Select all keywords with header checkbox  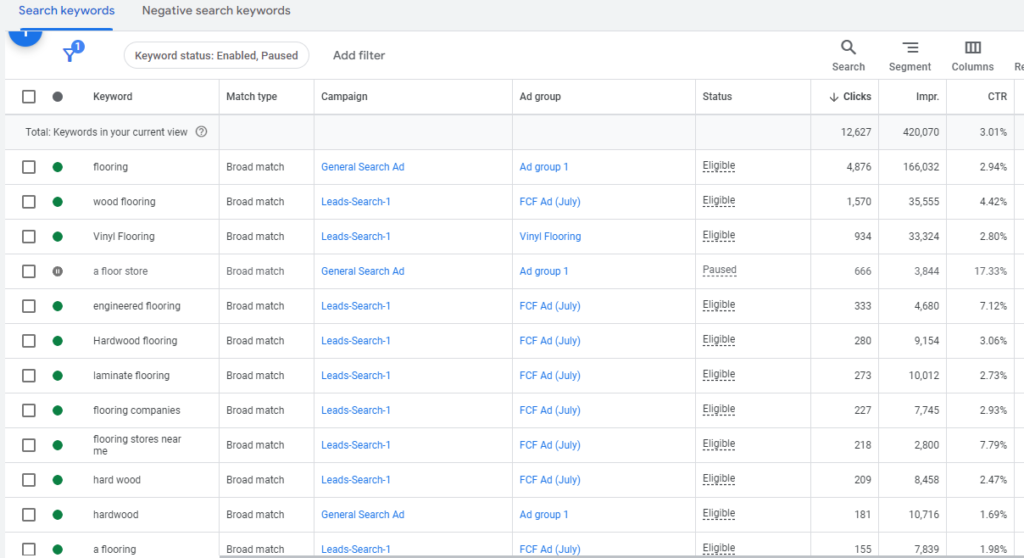(29, 97)
